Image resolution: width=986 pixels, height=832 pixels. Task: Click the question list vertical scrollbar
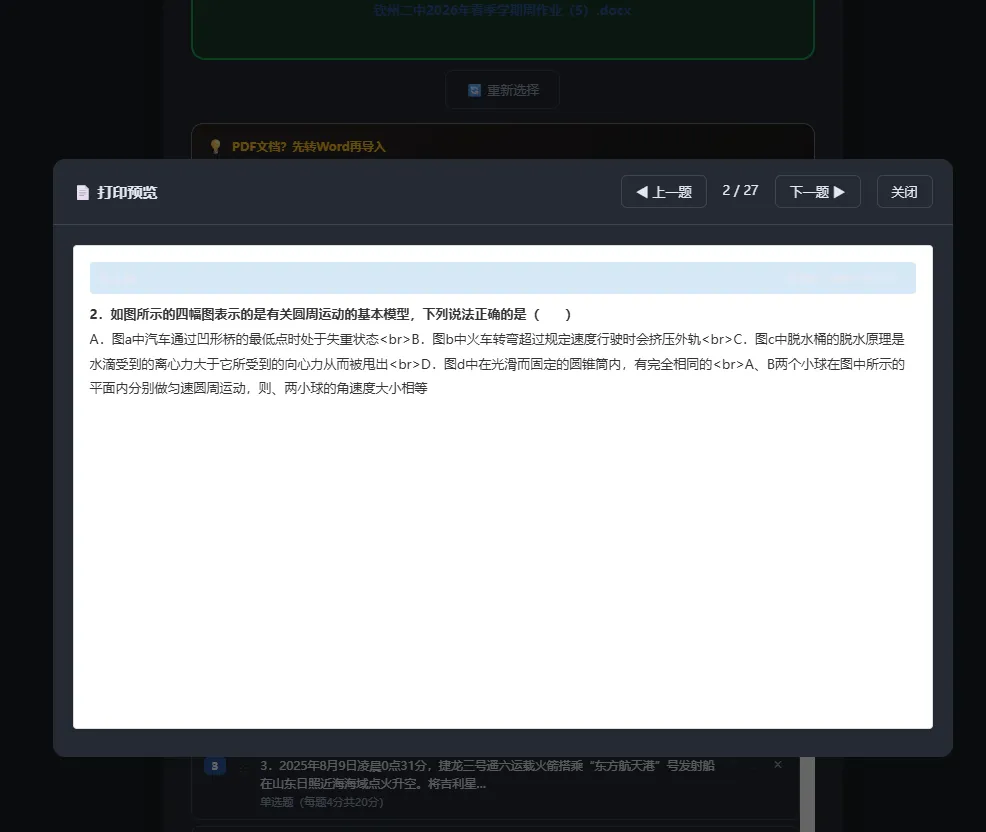[x=807, y=794]
